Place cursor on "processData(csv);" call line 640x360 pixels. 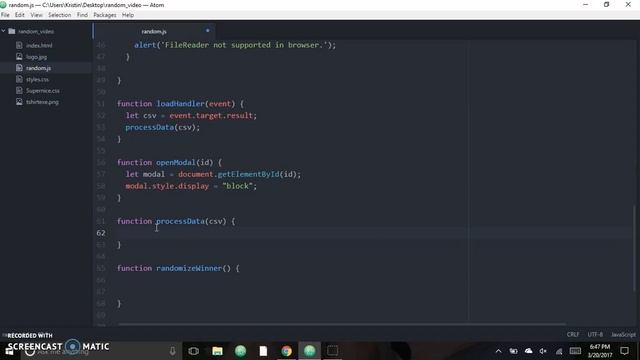(162, 127)
